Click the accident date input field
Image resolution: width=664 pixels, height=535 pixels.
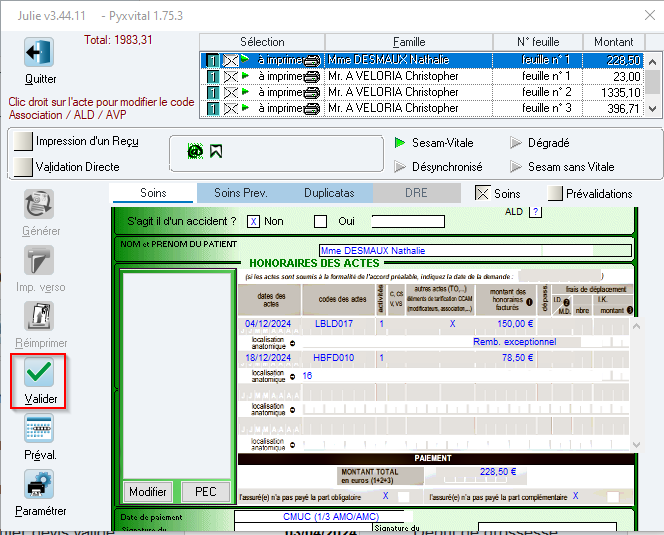click(x=408, y=222)
